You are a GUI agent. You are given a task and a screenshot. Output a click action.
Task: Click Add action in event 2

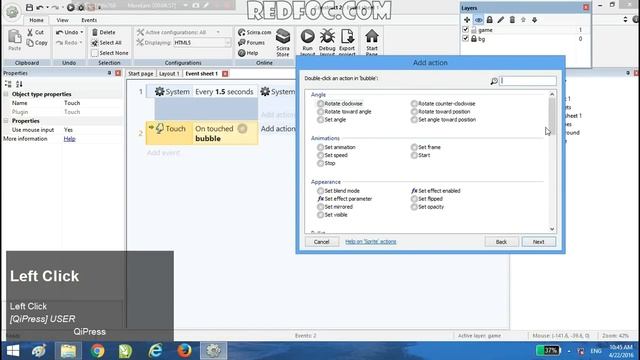click(x=278, y=129)
